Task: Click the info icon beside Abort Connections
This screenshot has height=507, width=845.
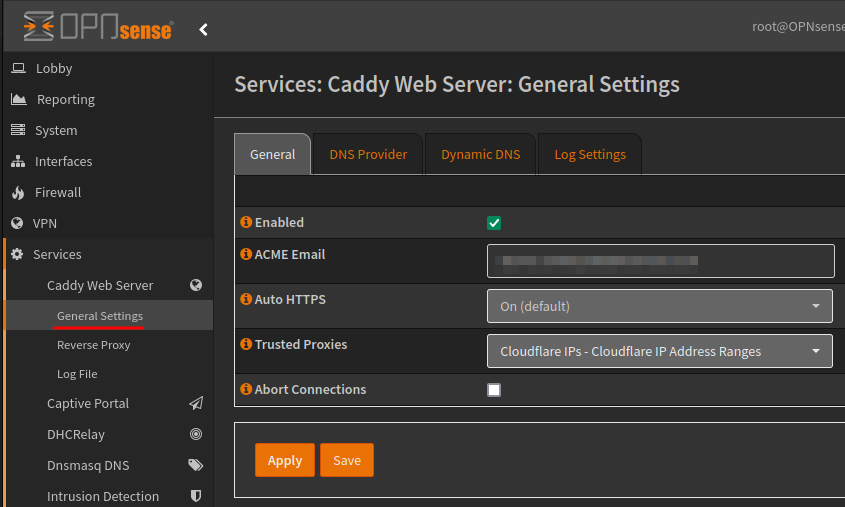Action: pos(246,389)
